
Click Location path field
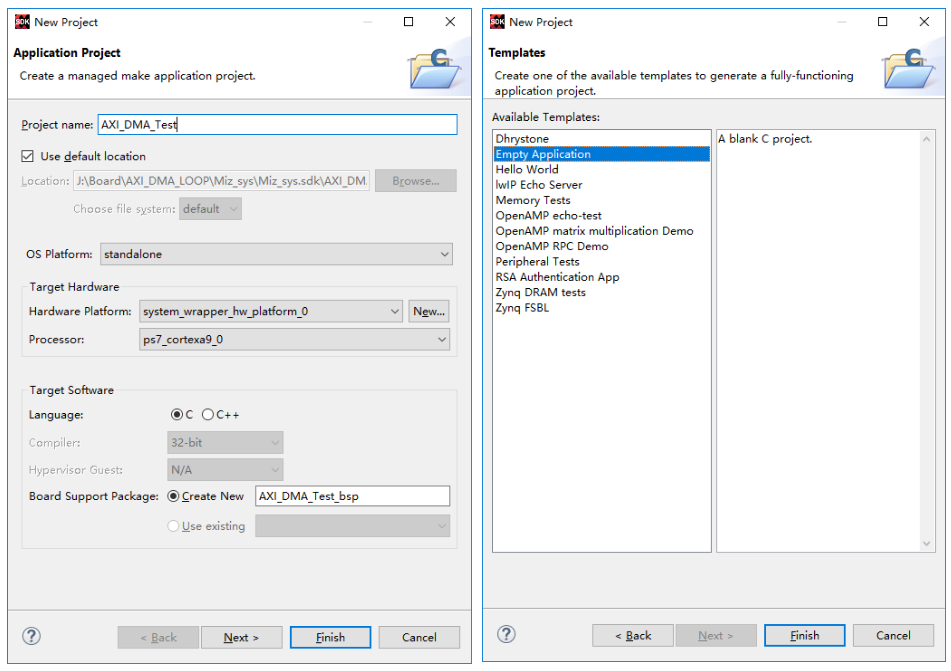221,181
